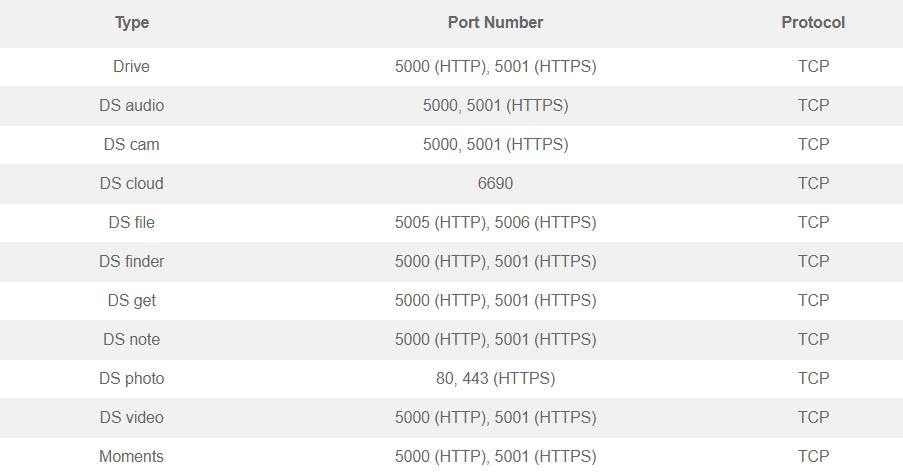Click the DS note type cell
Image resolution: width=903 pixels, height=476 pixels.
[131, 340]
